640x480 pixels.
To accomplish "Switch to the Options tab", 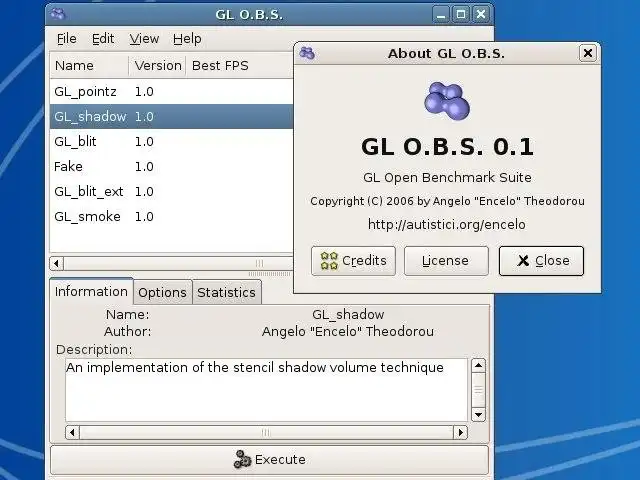I will pos(162,292).
